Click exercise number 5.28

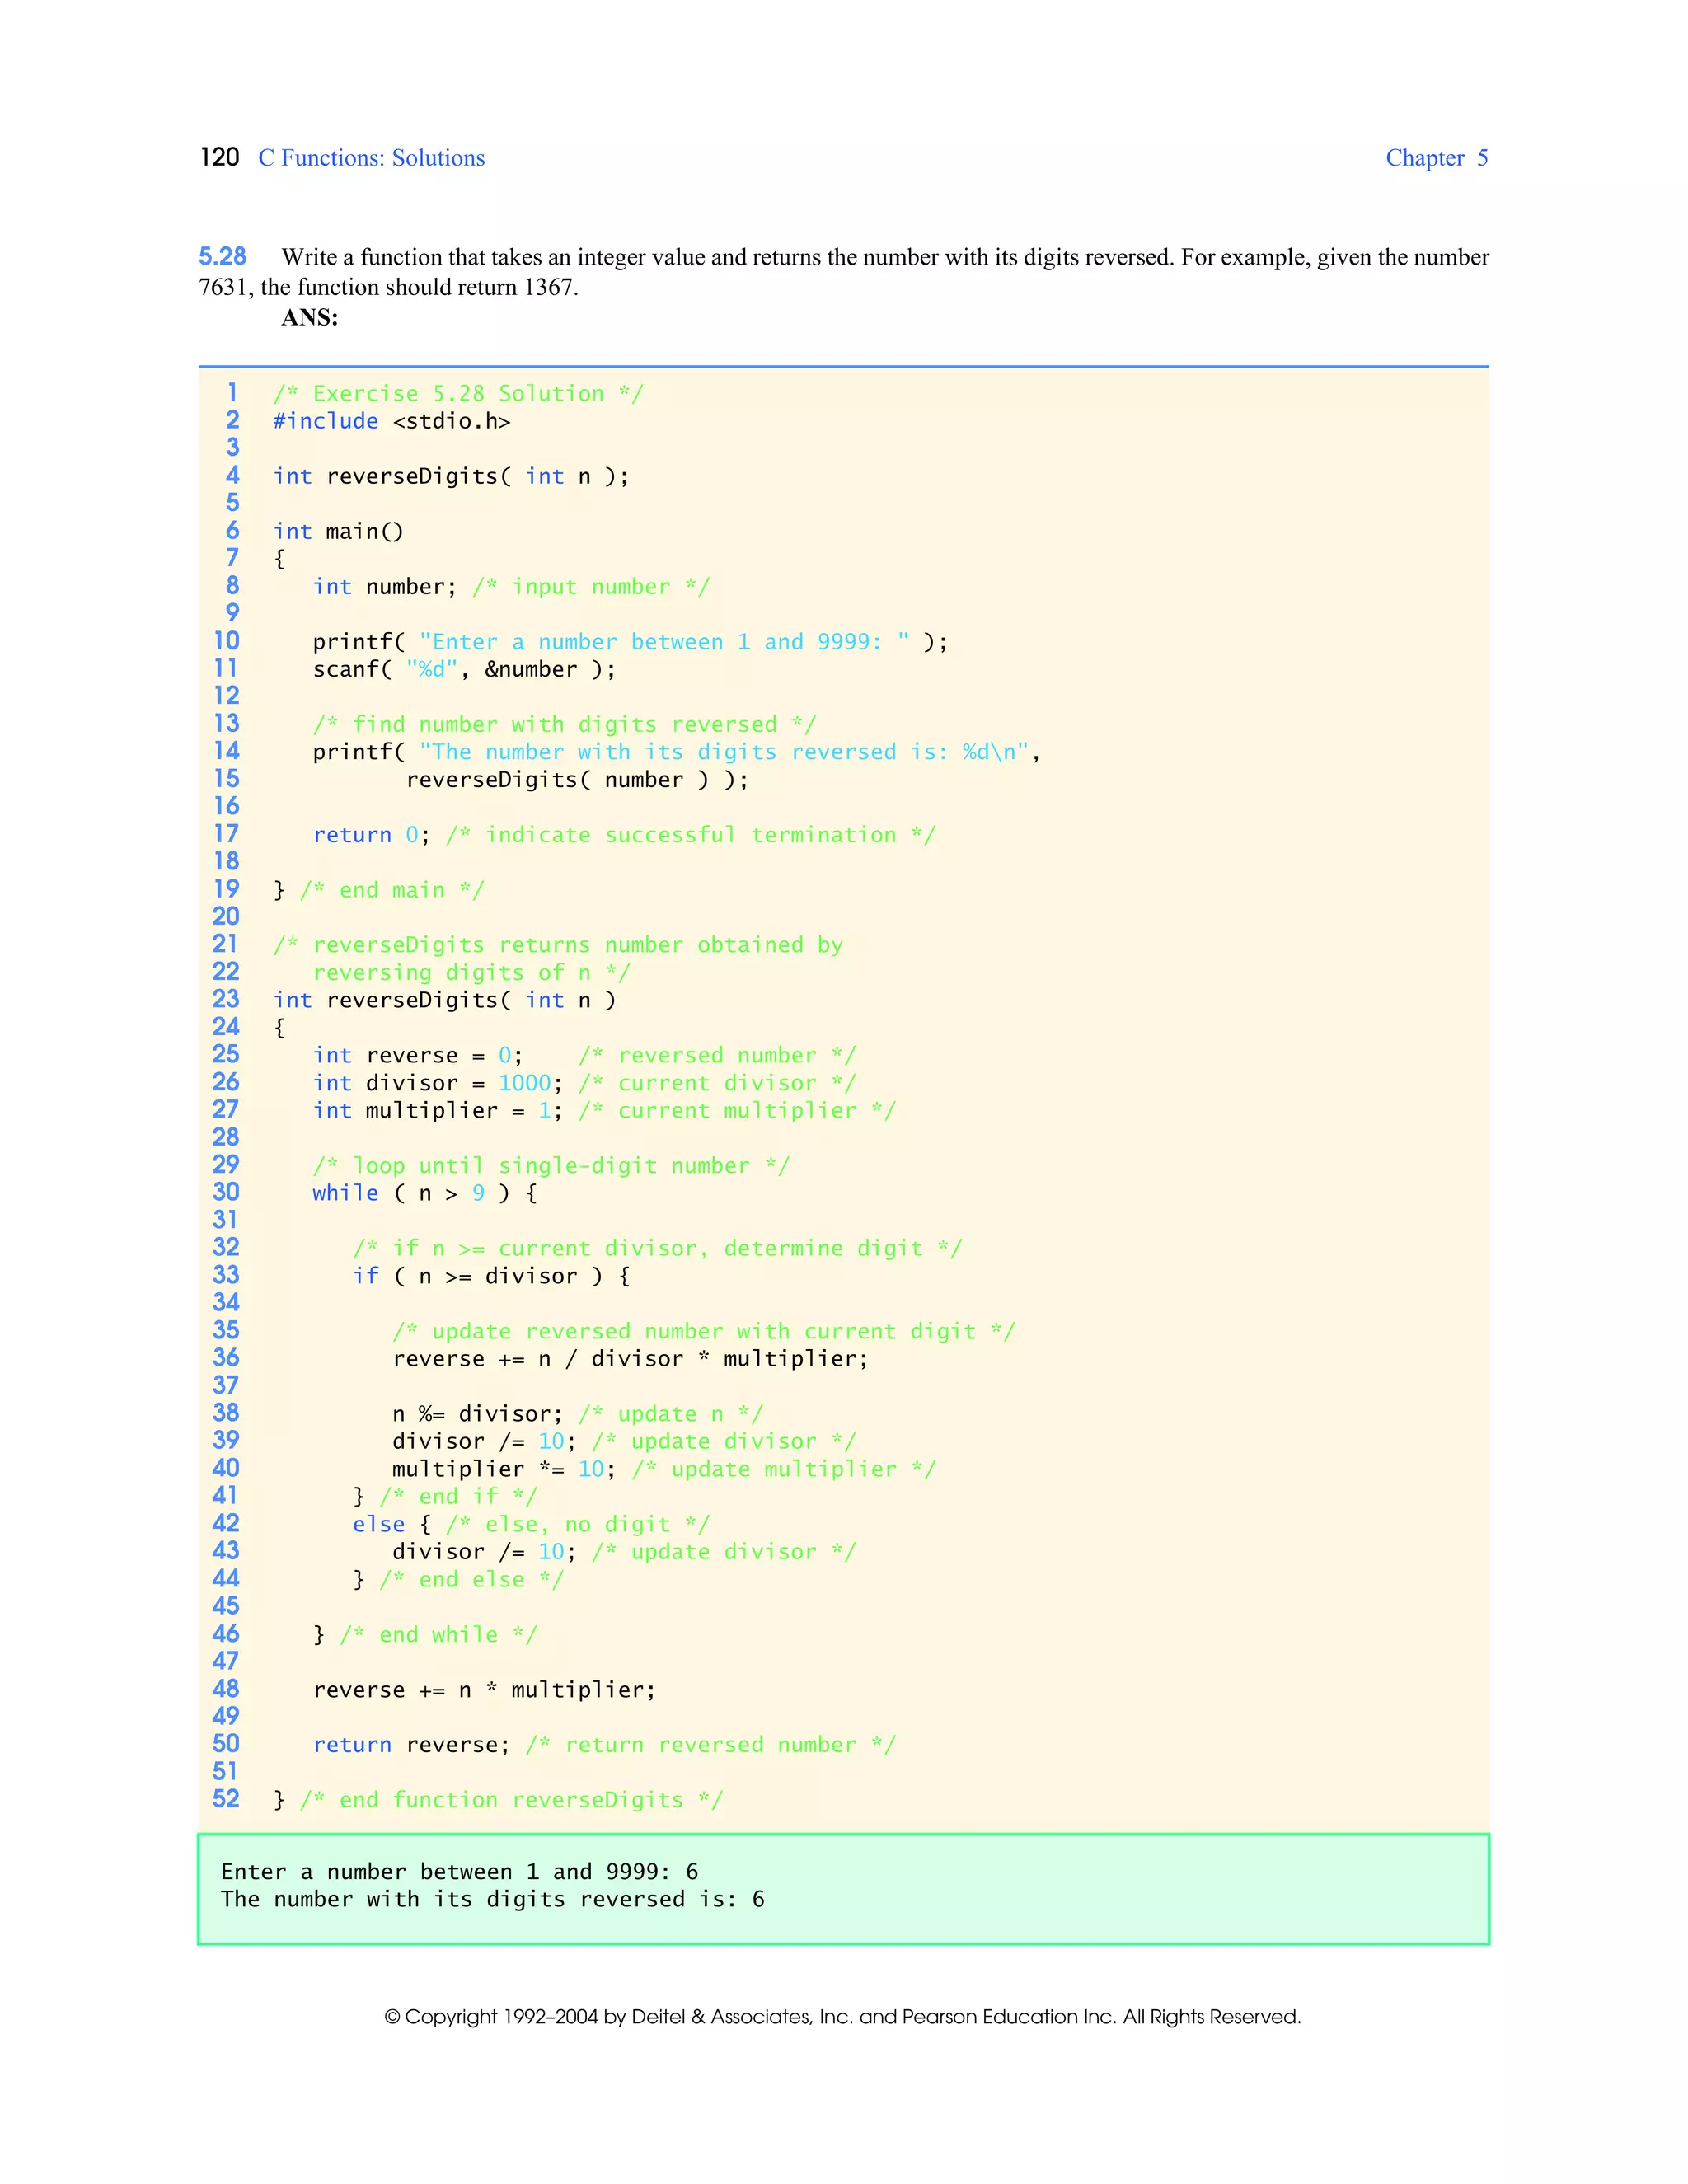(x=222, y=257)
